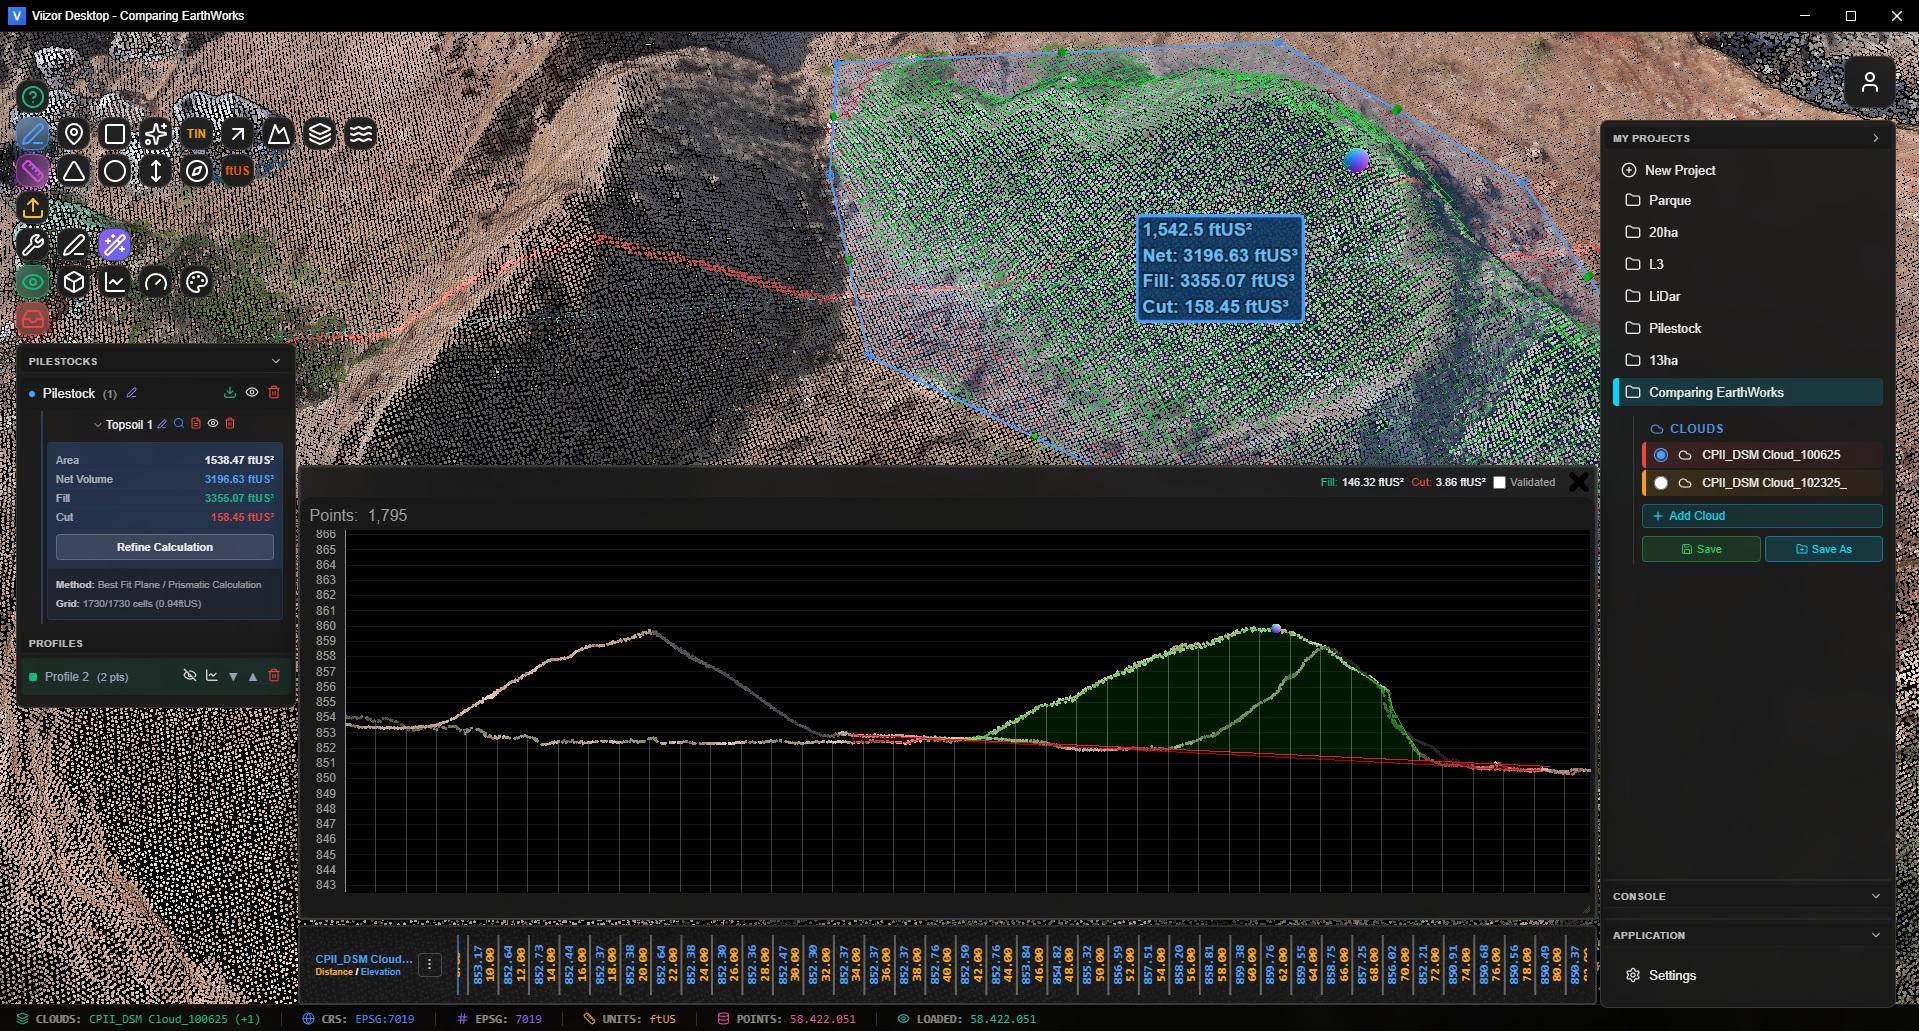Select the location pin marker tool
This screenshot has width=1919, height=1031.
tap(74, 134)
